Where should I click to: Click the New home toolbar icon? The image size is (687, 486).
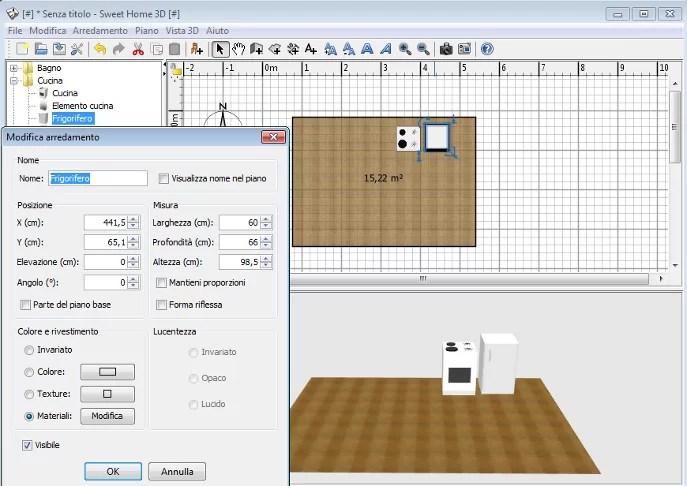(x=20, y=49)
